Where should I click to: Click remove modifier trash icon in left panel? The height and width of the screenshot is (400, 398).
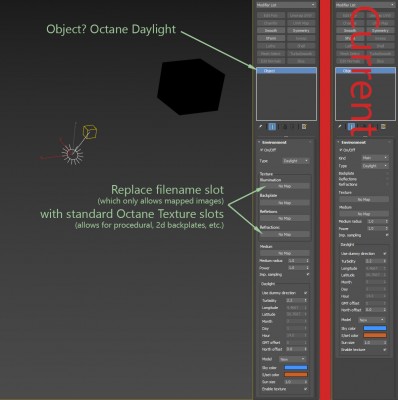(x=293, y=127)
